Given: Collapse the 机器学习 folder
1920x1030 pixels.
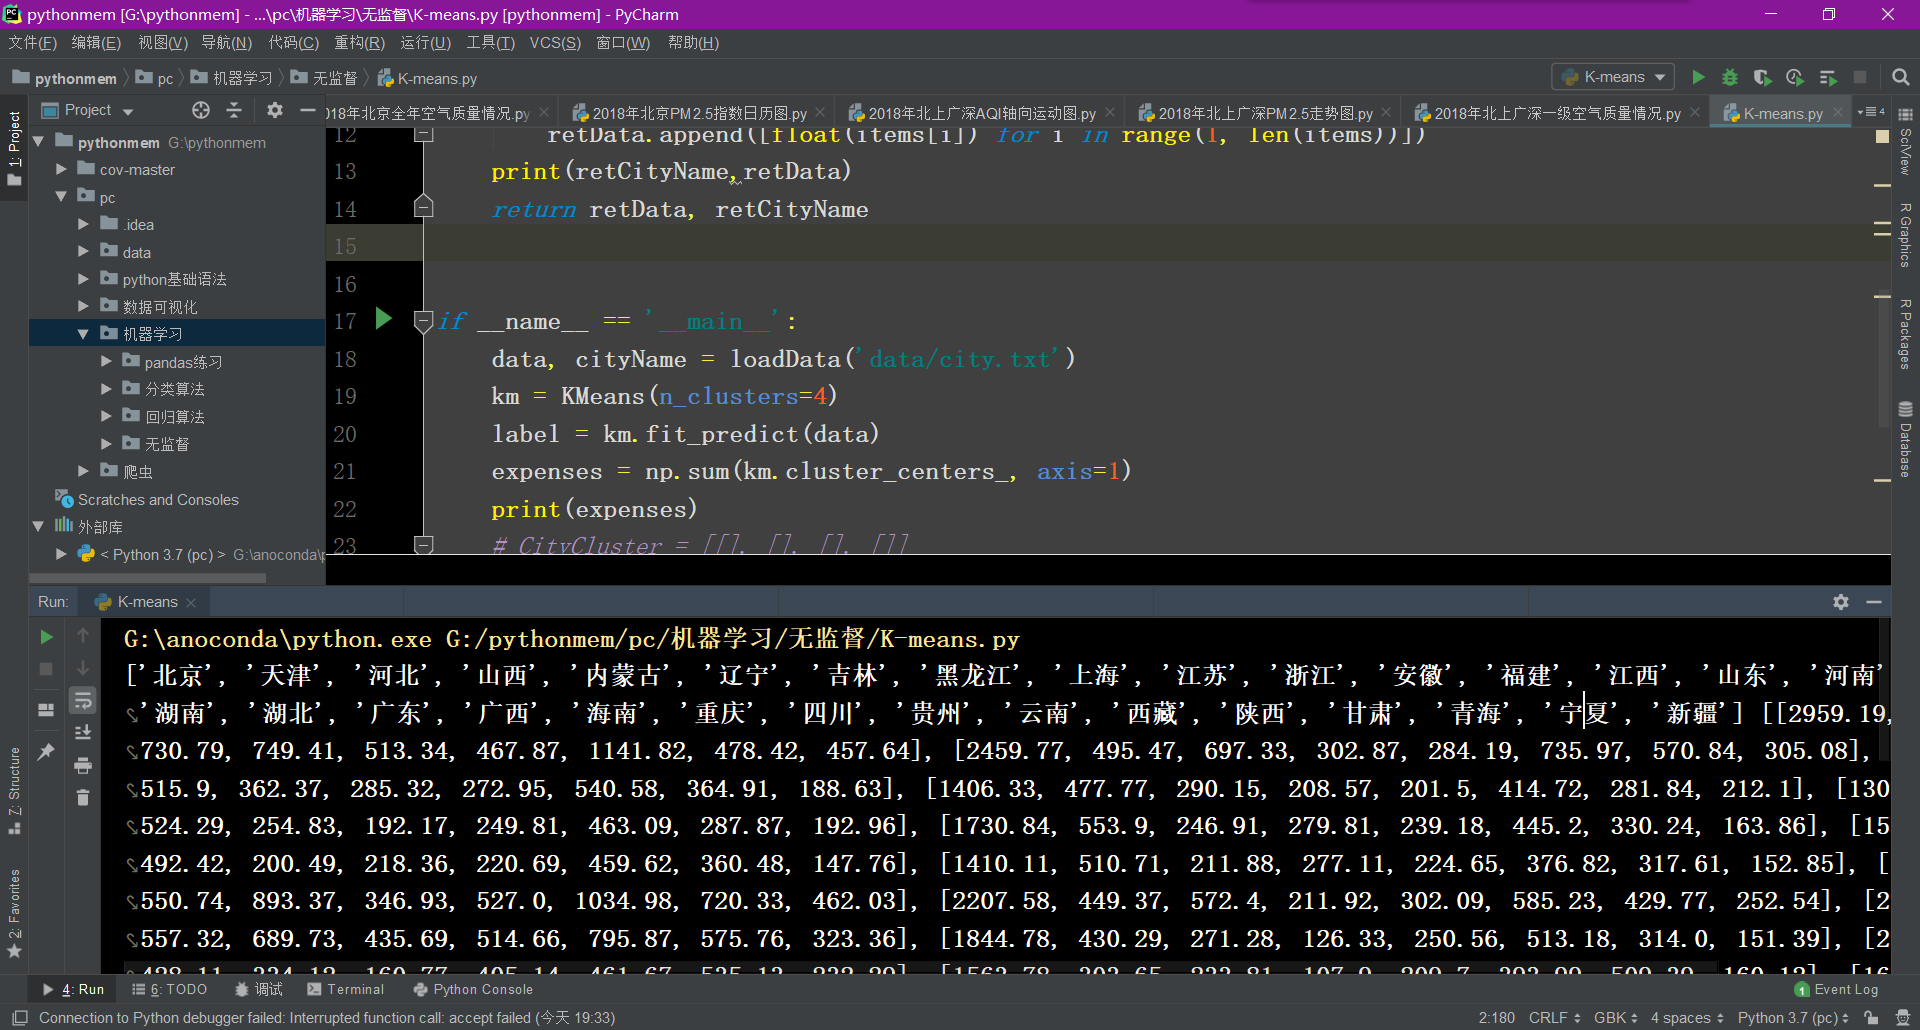Looking at the screenshot, I should coord(83,334).
